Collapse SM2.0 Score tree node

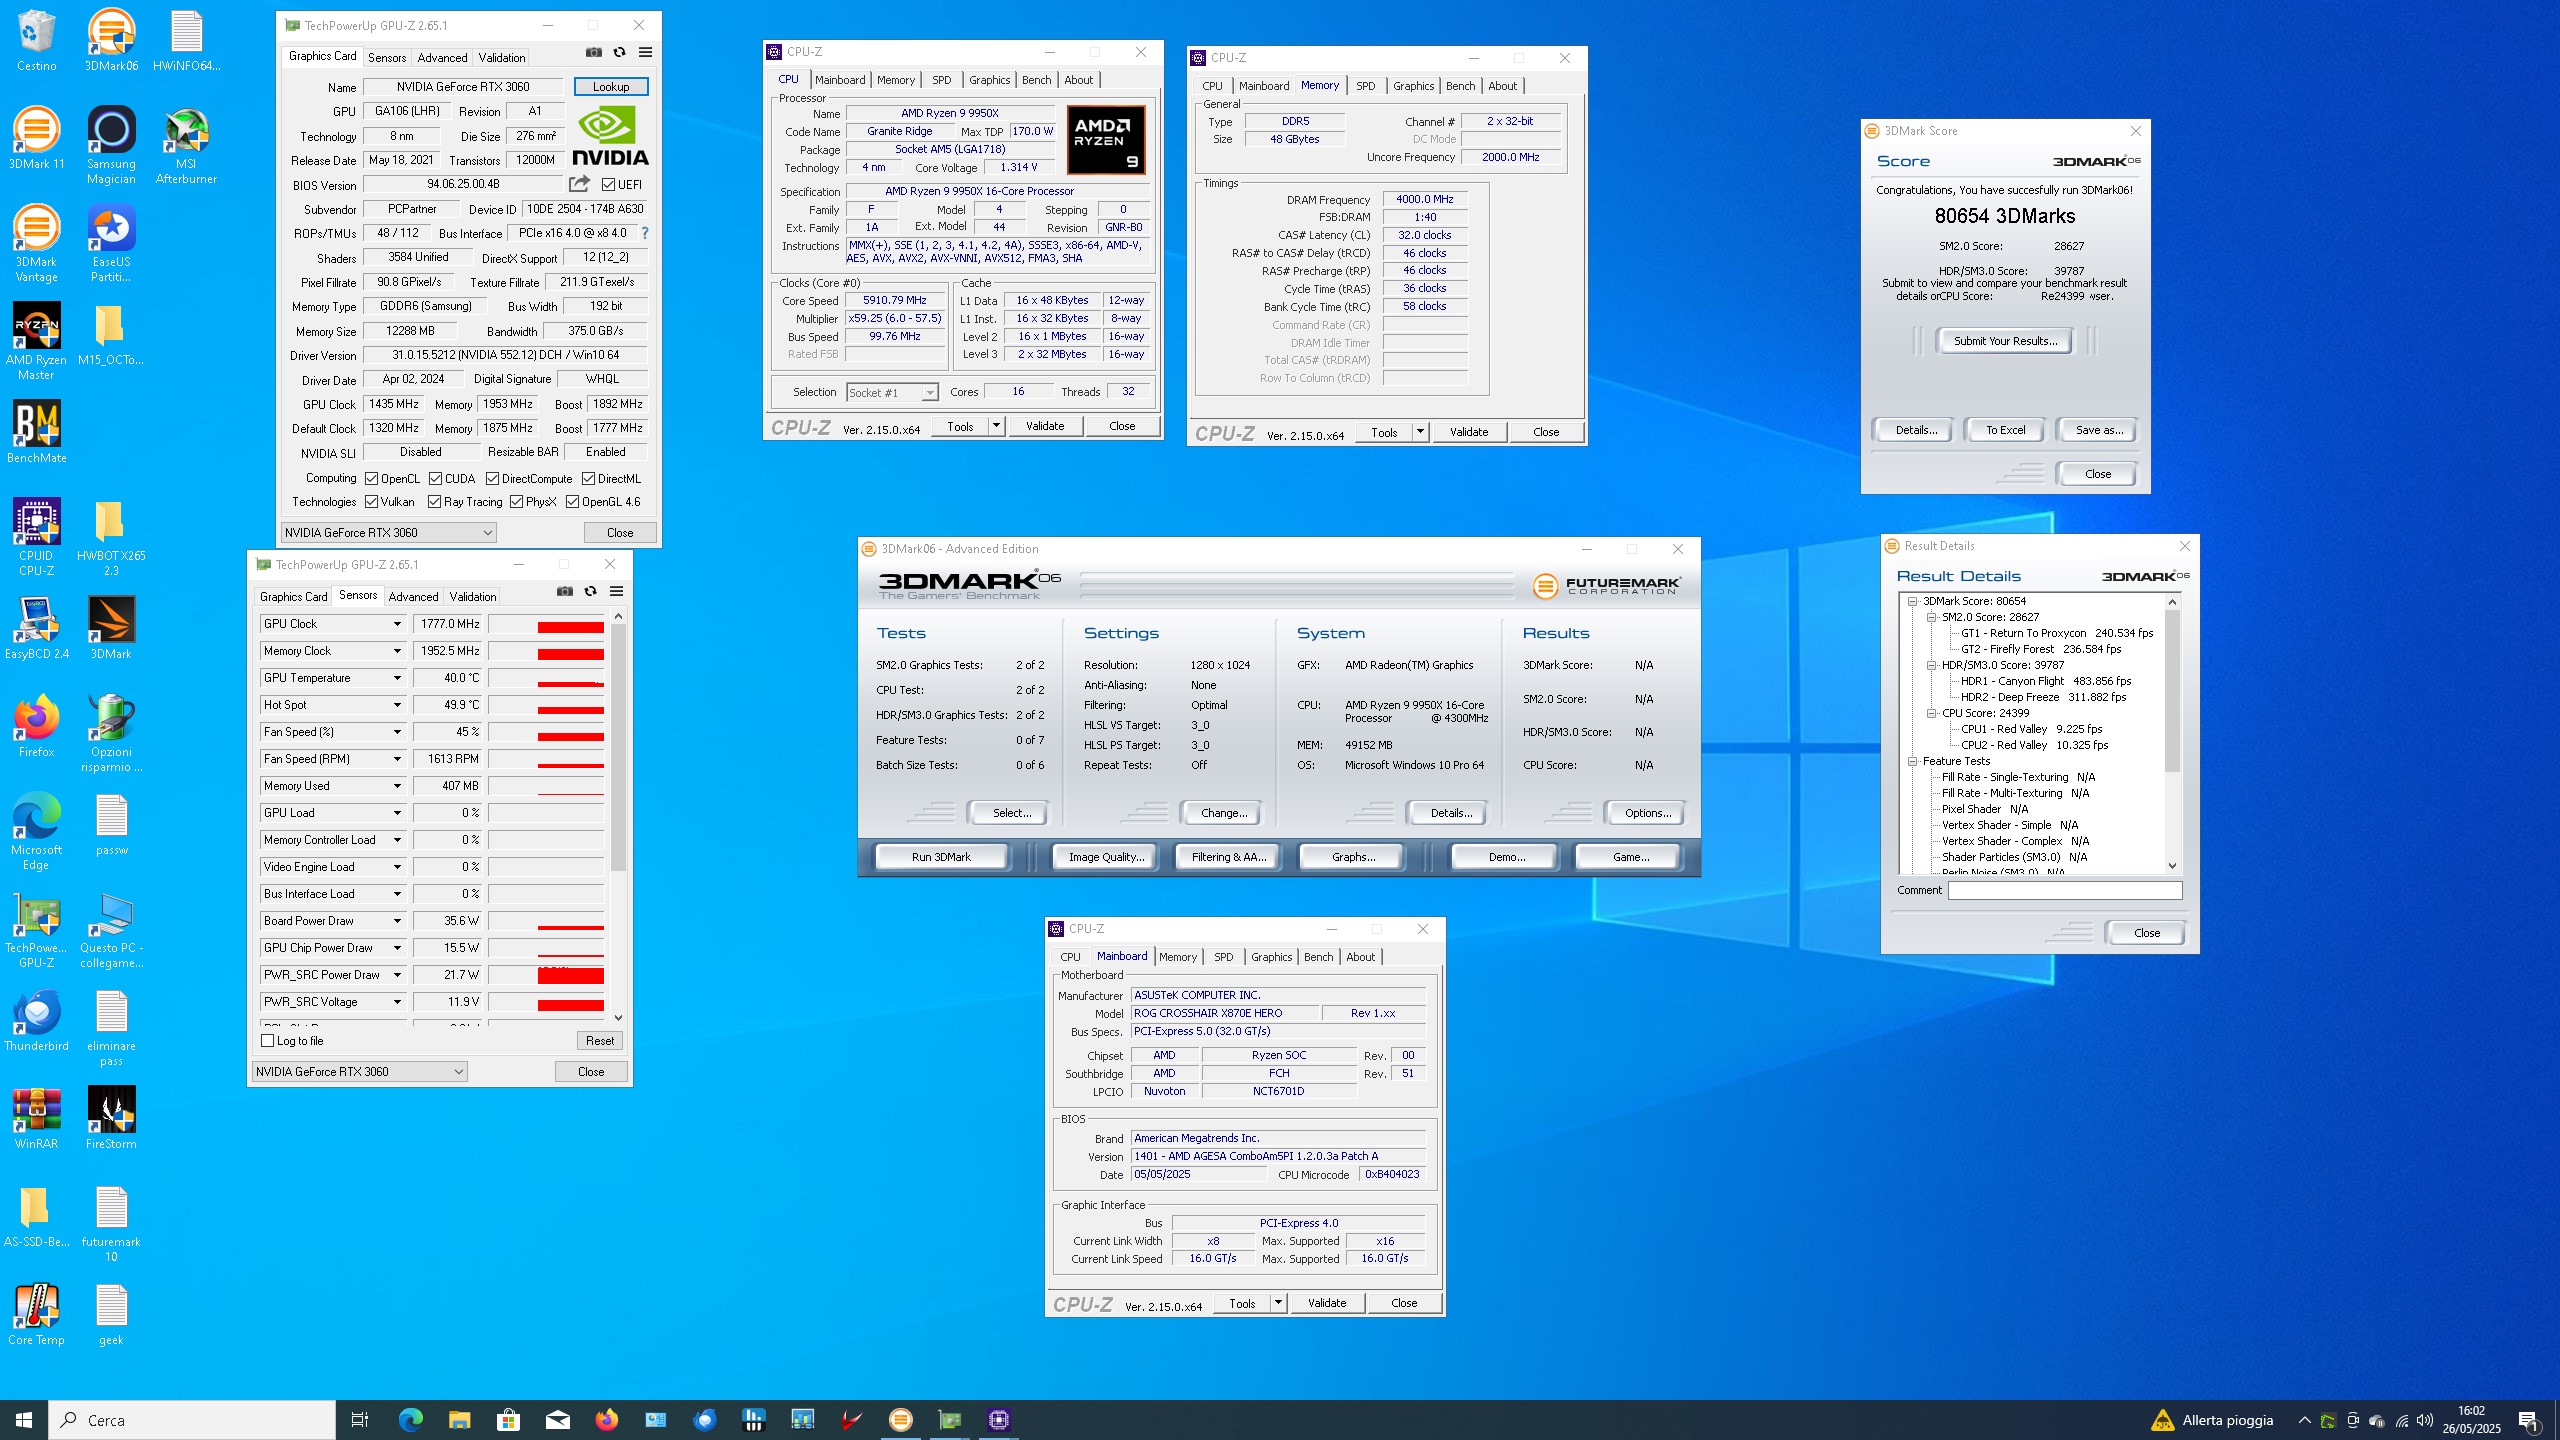point(1932,618)
